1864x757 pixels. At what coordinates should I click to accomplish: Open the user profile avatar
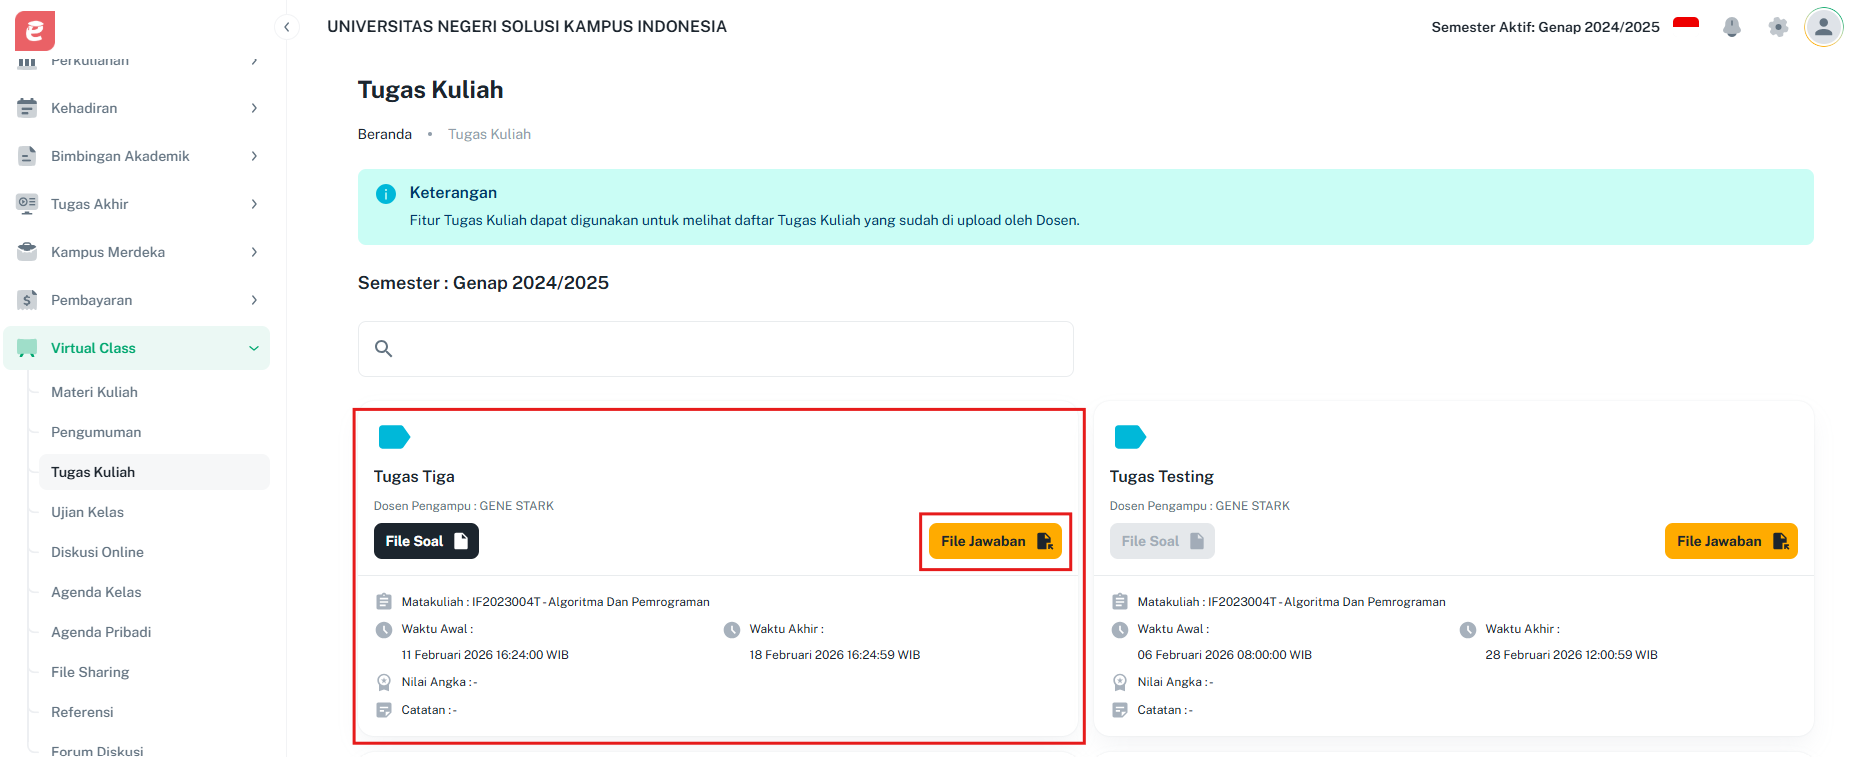(1824, 27)
